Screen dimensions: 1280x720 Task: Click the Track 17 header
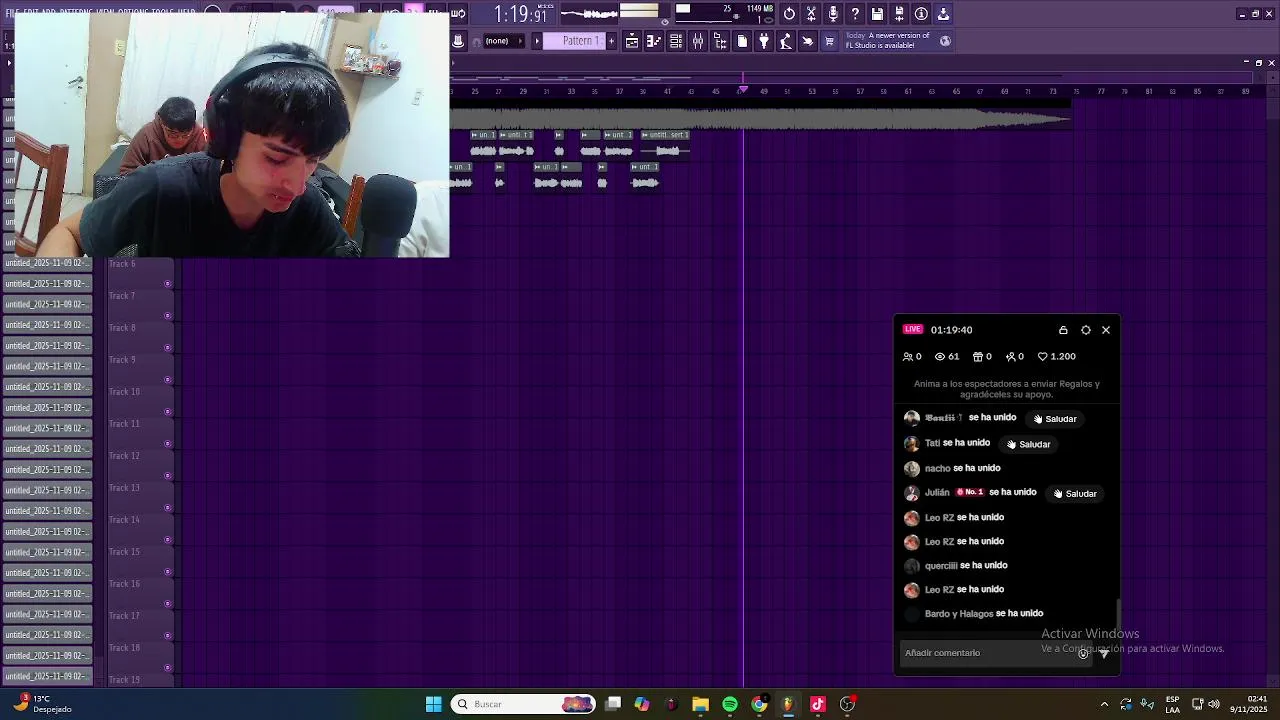(x=141, y=624)
